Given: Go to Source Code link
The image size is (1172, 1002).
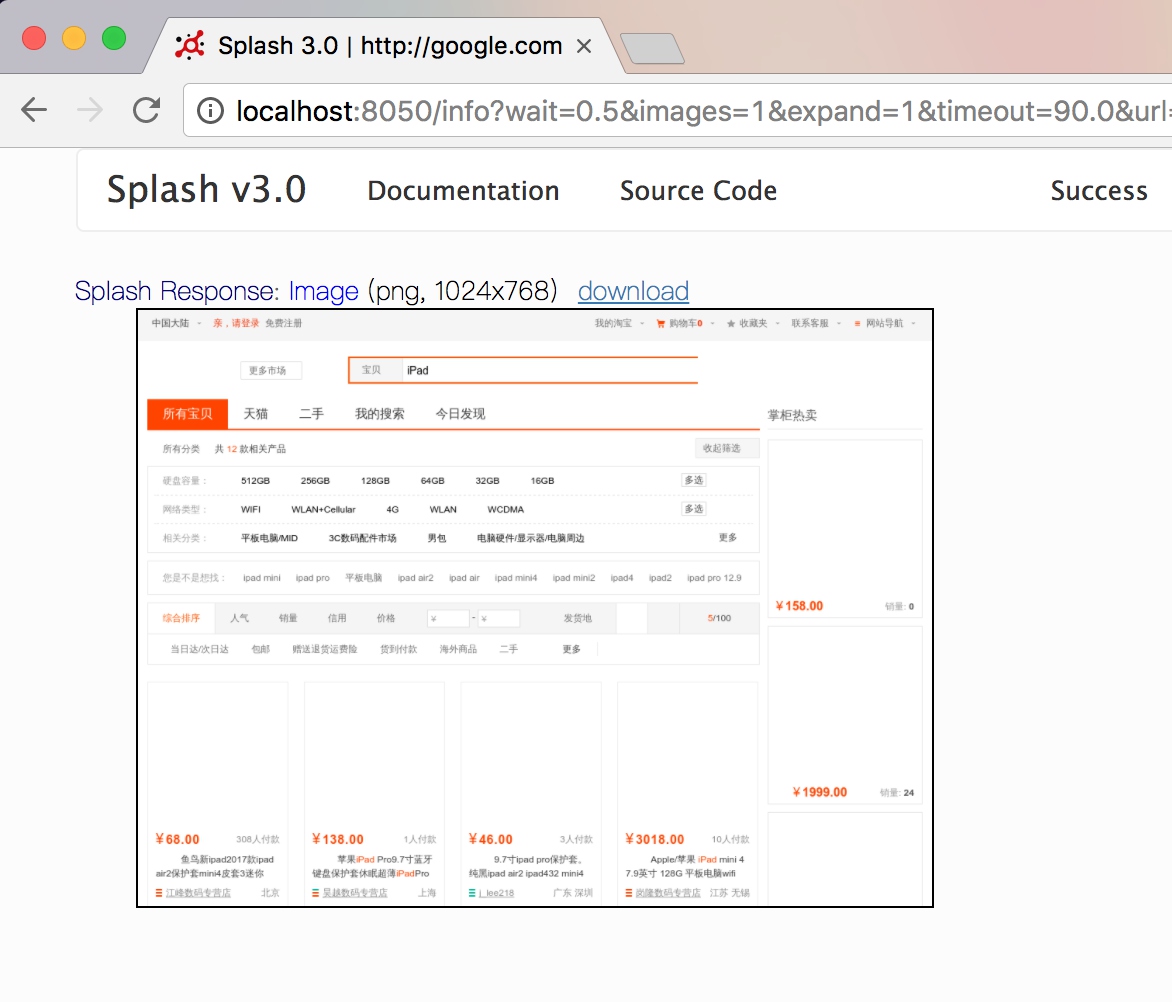Looking at the screenshot, I should (698, 191).
